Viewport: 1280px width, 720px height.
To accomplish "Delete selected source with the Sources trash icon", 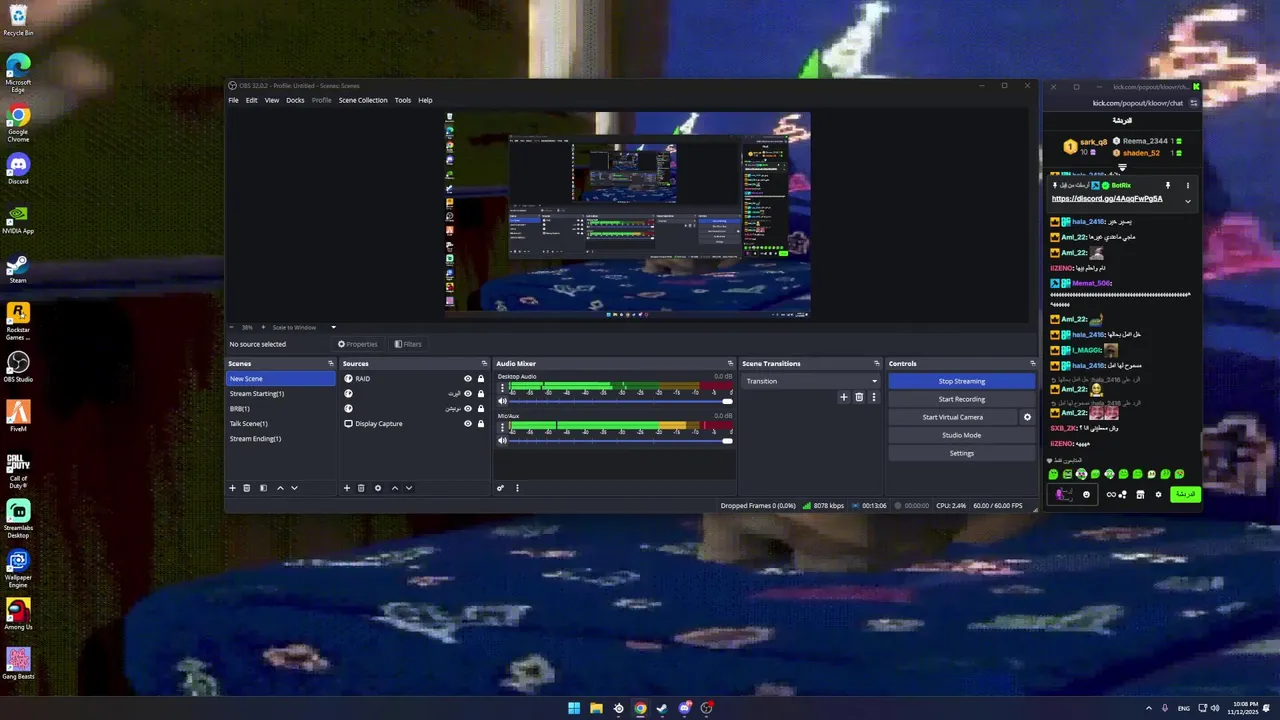I will point(361,488).
